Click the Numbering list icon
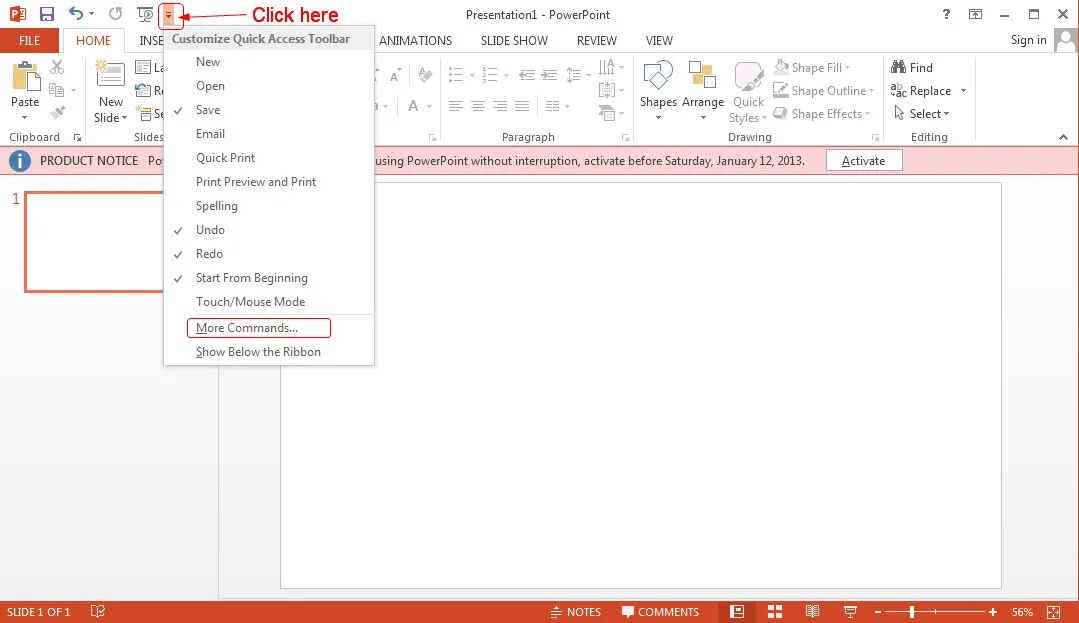Viewport: 1079px width, 623px height. 490,74
